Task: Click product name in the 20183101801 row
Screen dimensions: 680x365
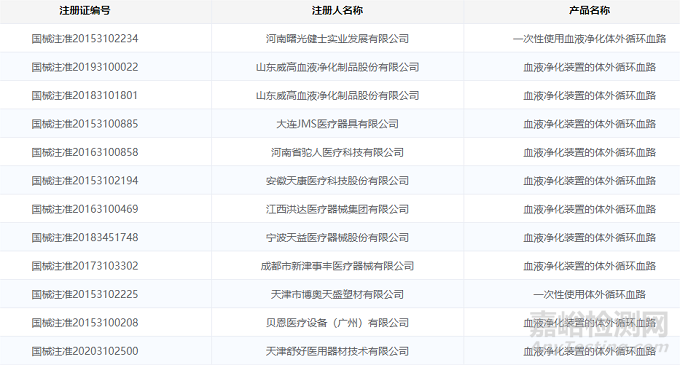Action: pos(589,95)
